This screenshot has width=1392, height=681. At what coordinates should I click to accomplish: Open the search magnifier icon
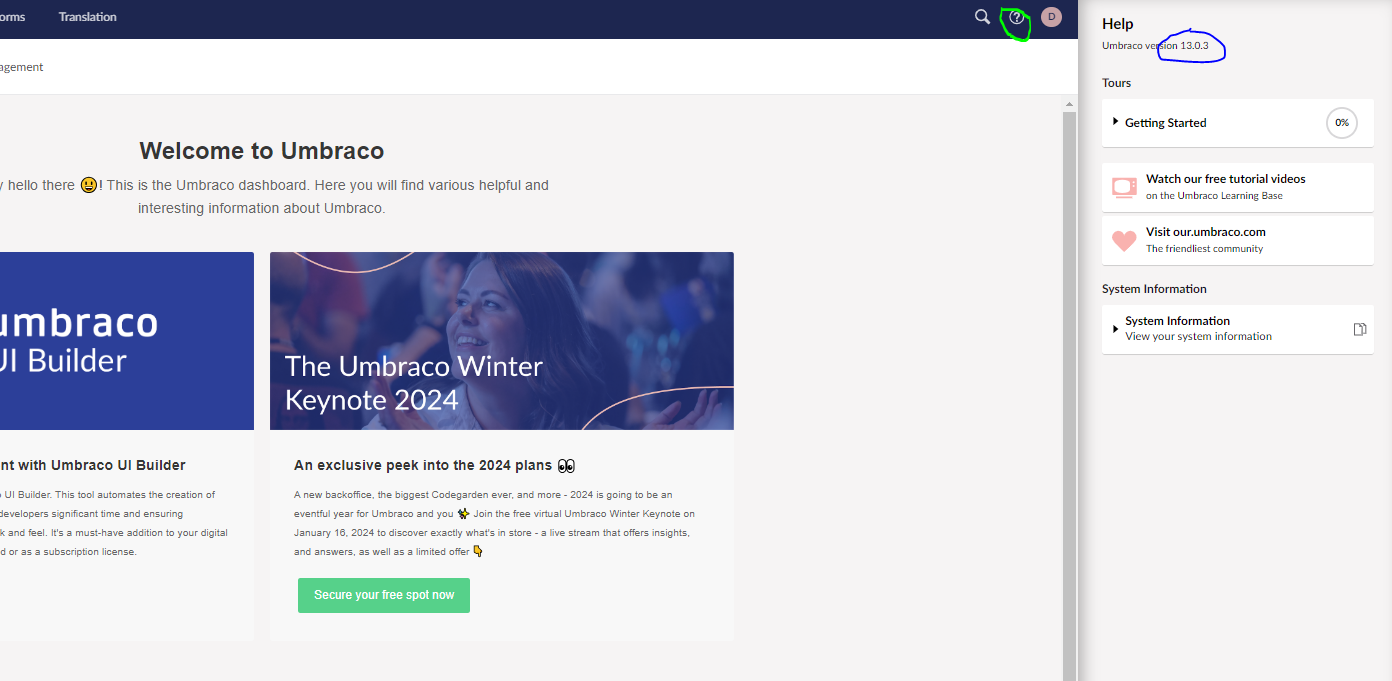point(983,17)
